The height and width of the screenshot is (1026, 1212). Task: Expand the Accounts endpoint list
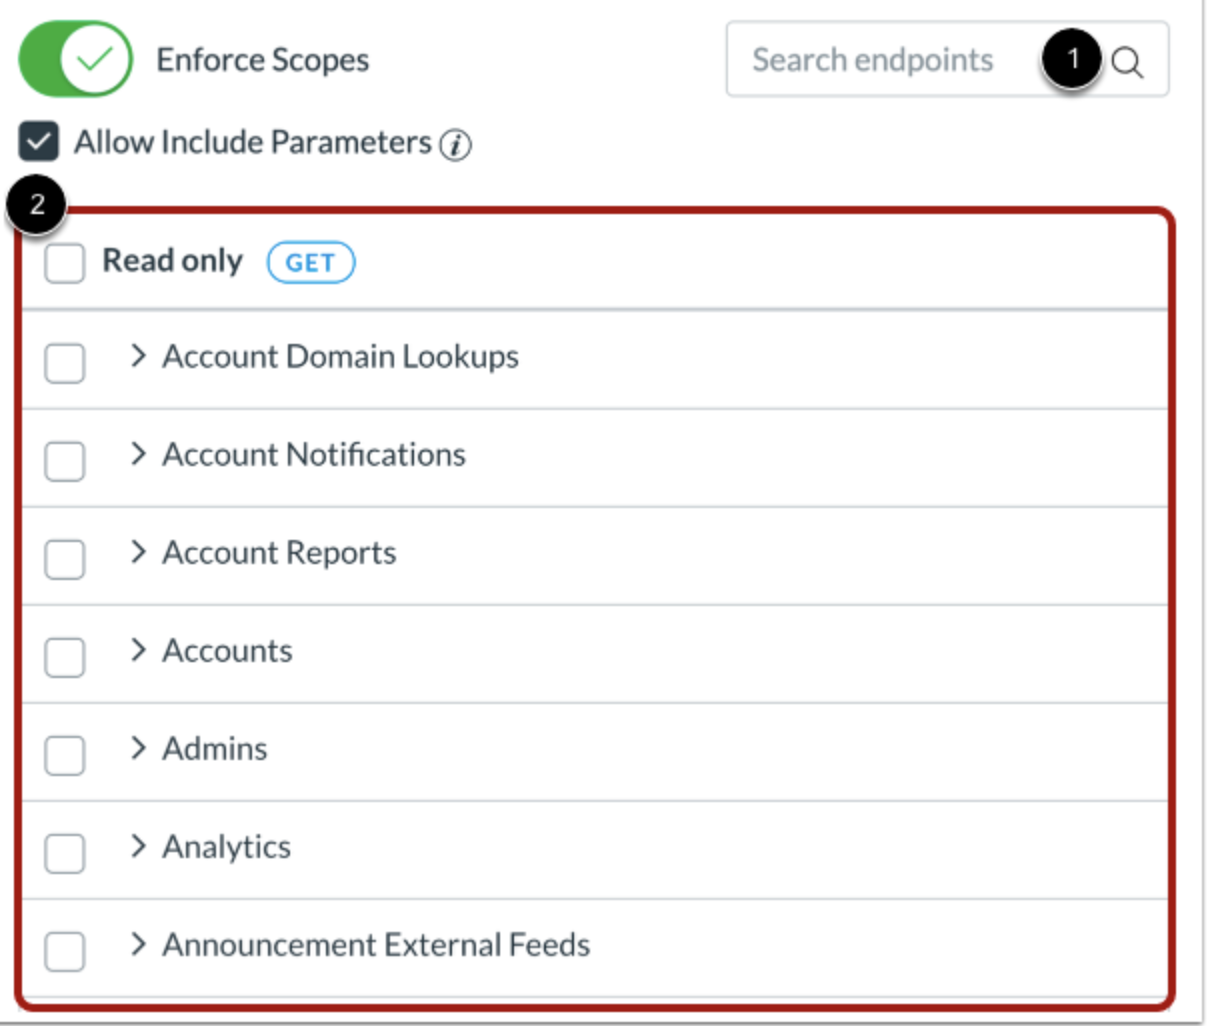(137, 650)
